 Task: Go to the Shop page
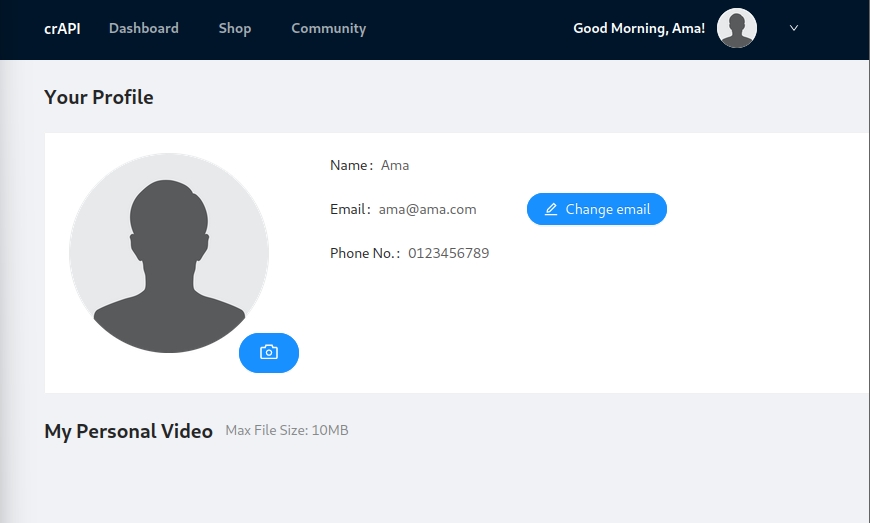point(235,28)
